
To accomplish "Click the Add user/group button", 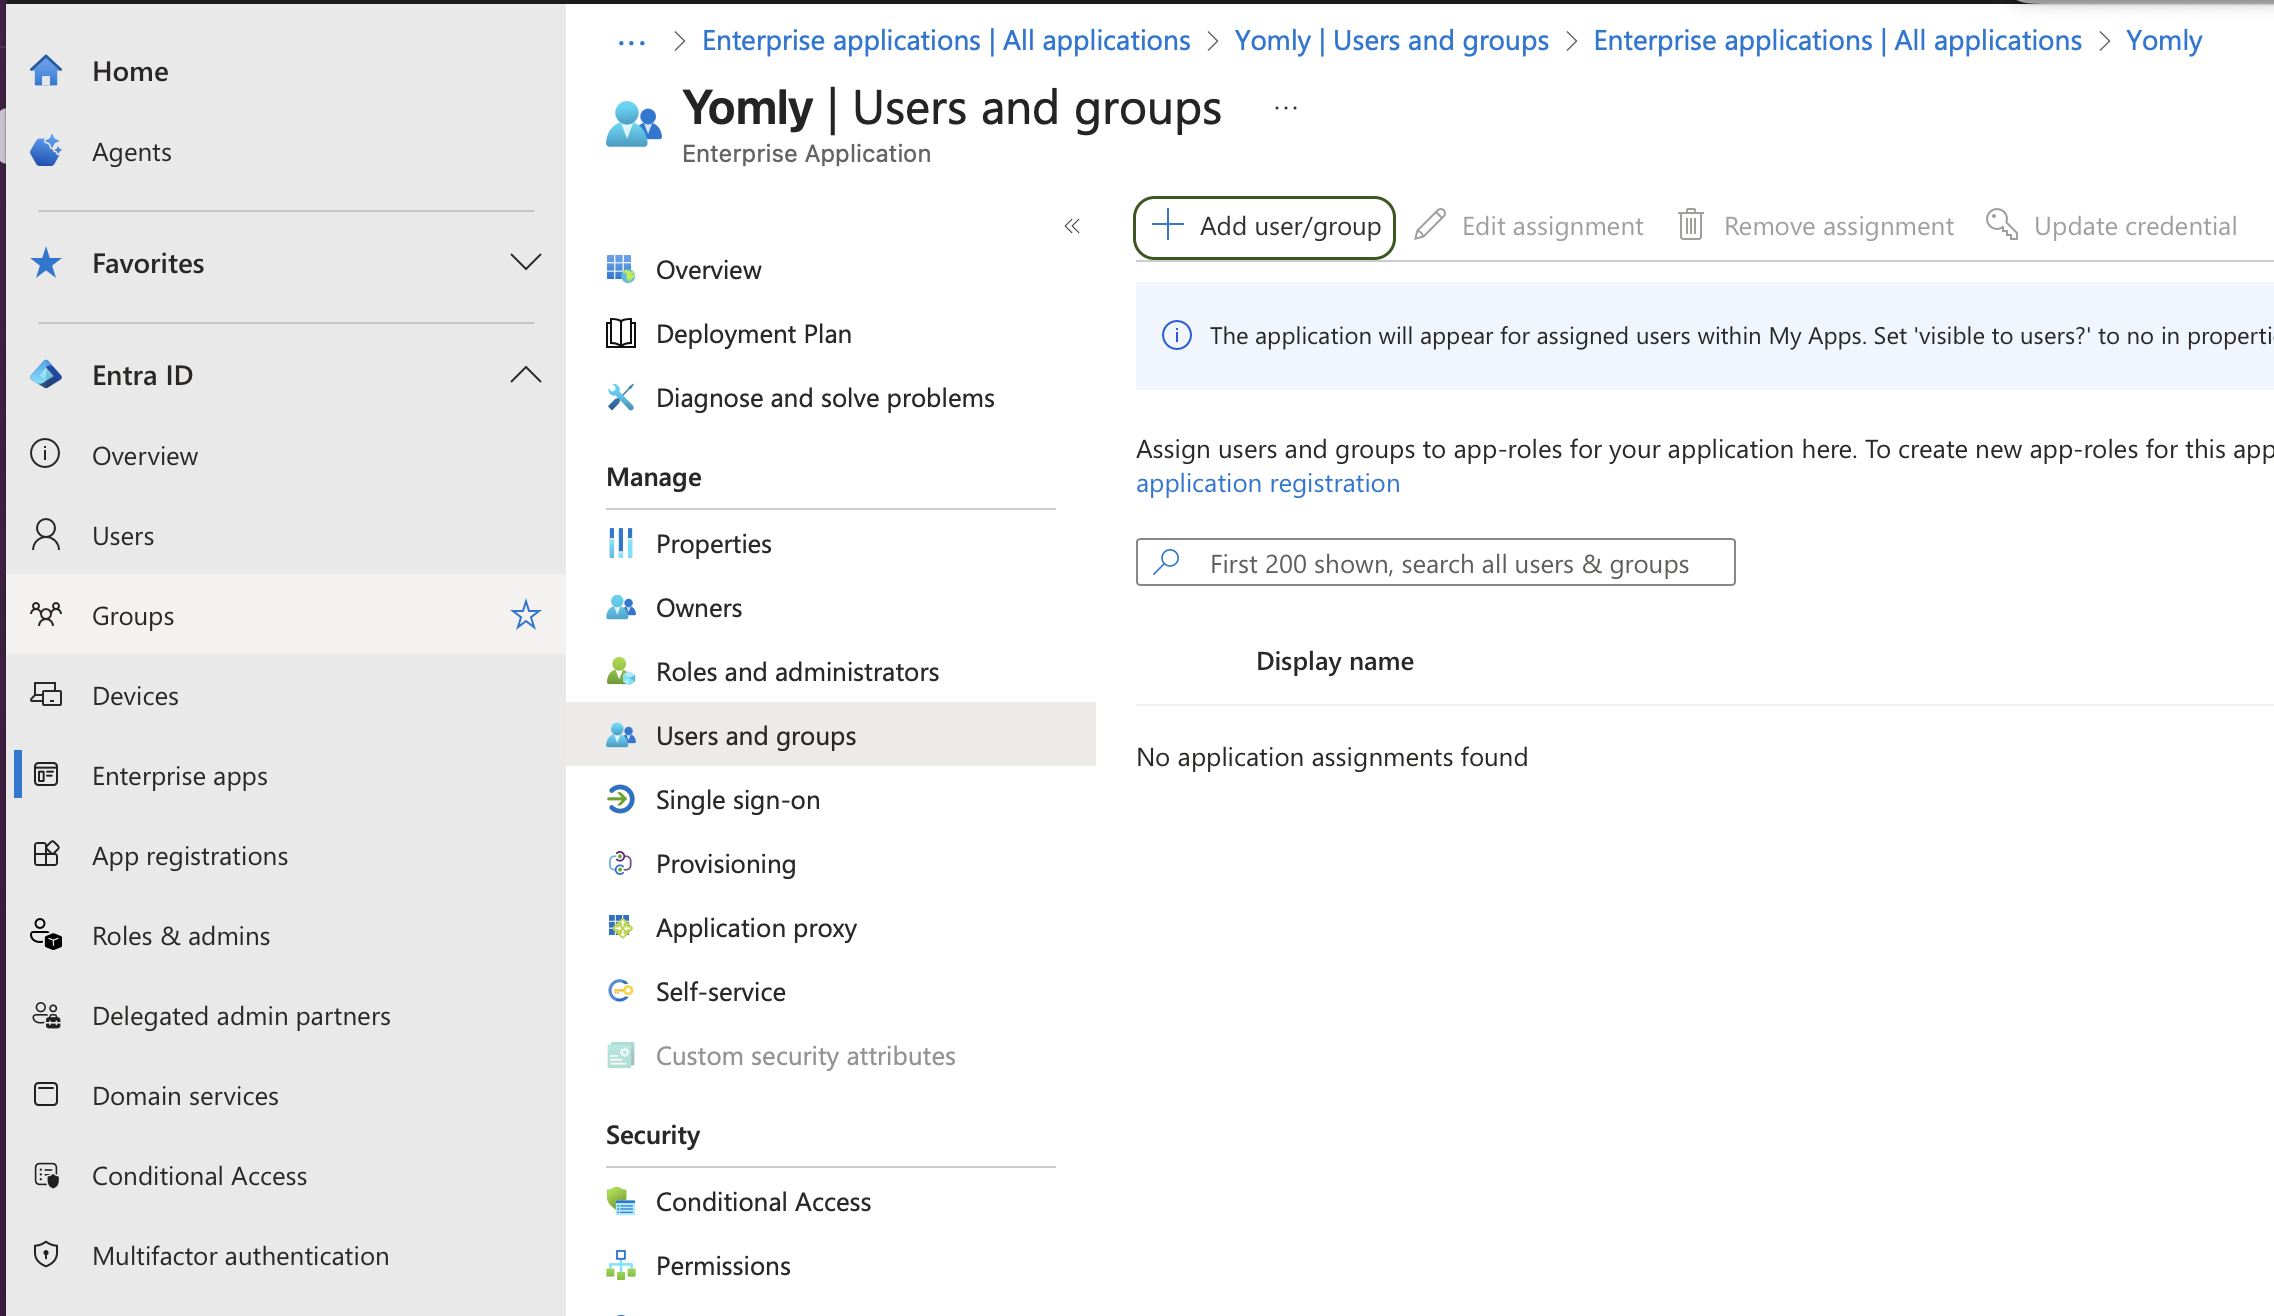I will point(1265,227).
